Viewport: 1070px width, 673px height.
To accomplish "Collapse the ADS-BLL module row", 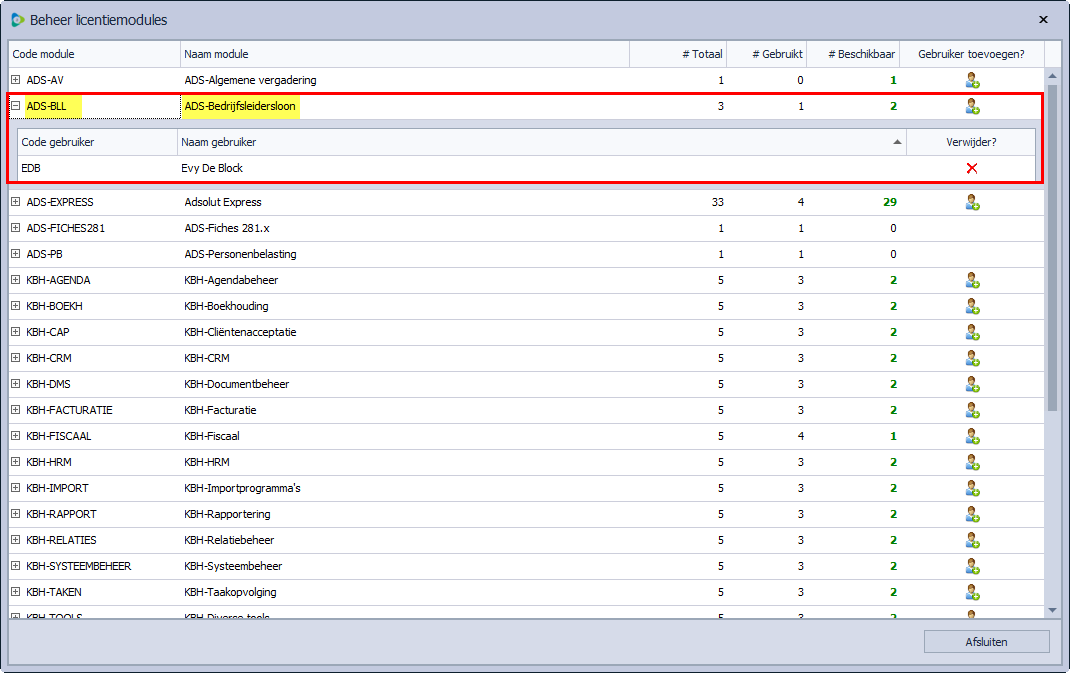I will coord(16,106).
